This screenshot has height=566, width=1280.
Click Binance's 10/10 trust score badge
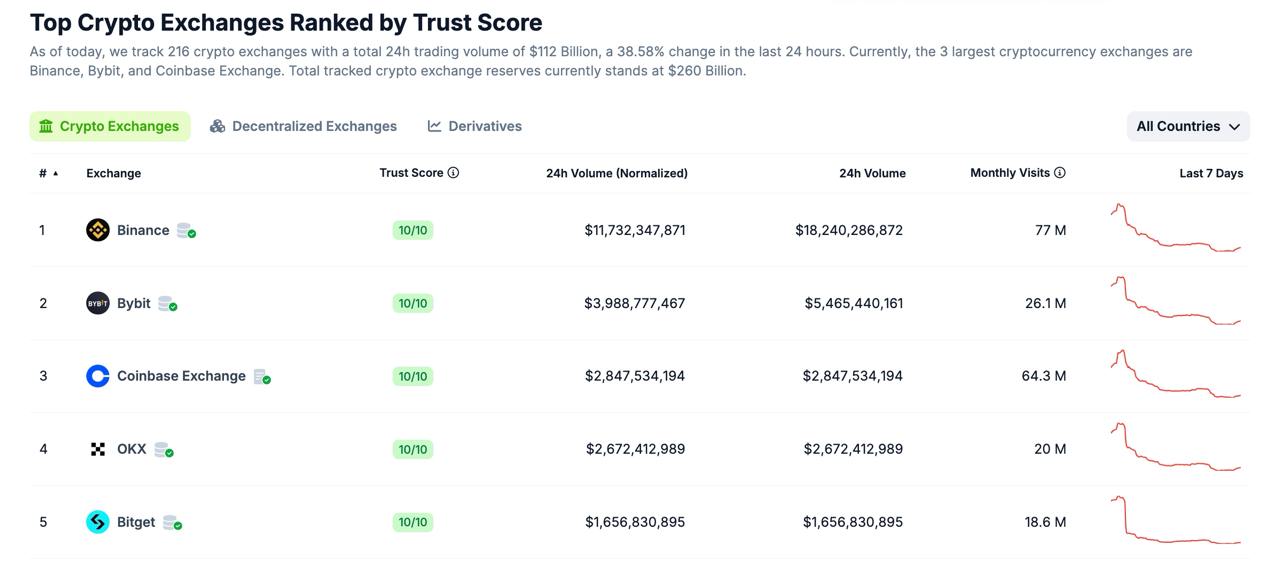point(413,230)
